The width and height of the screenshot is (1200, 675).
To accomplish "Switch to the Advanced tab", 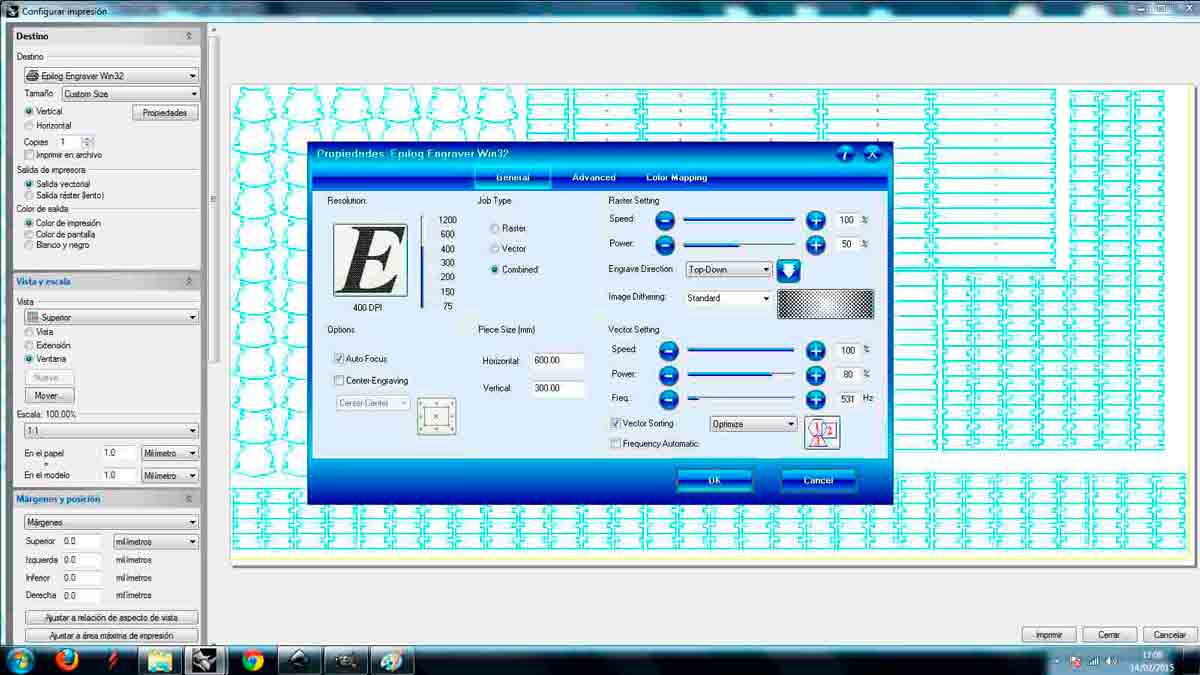I will [594, 178].
